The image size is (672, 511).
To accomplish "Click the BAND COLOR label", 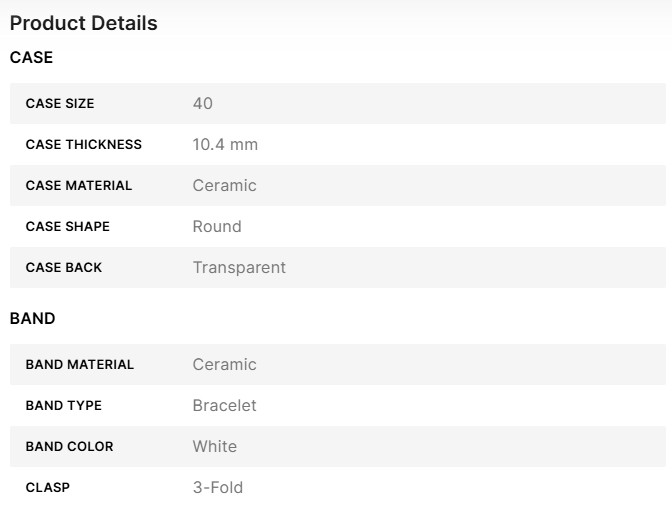I will [x=70, y=447].
